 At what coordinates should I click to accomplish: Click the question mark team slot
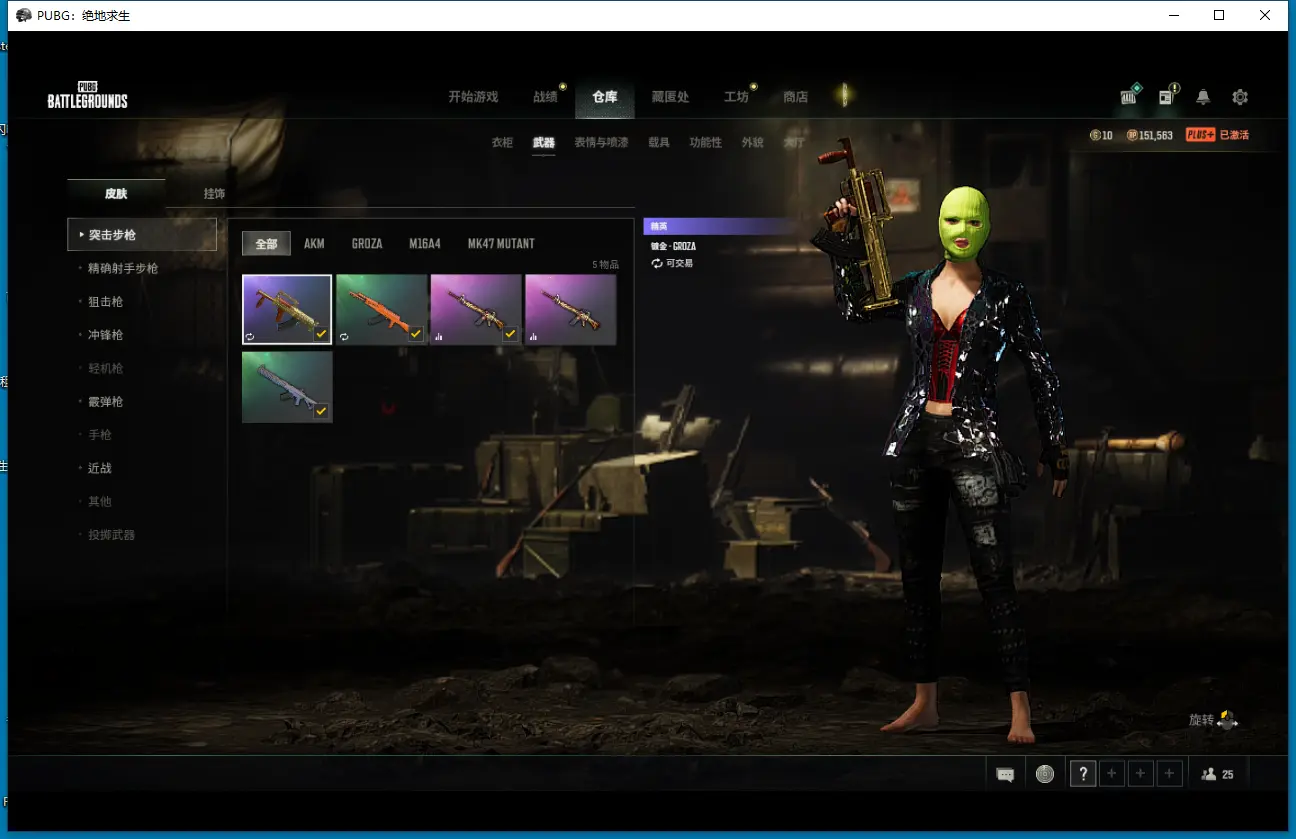click(x=1082, y=774)
